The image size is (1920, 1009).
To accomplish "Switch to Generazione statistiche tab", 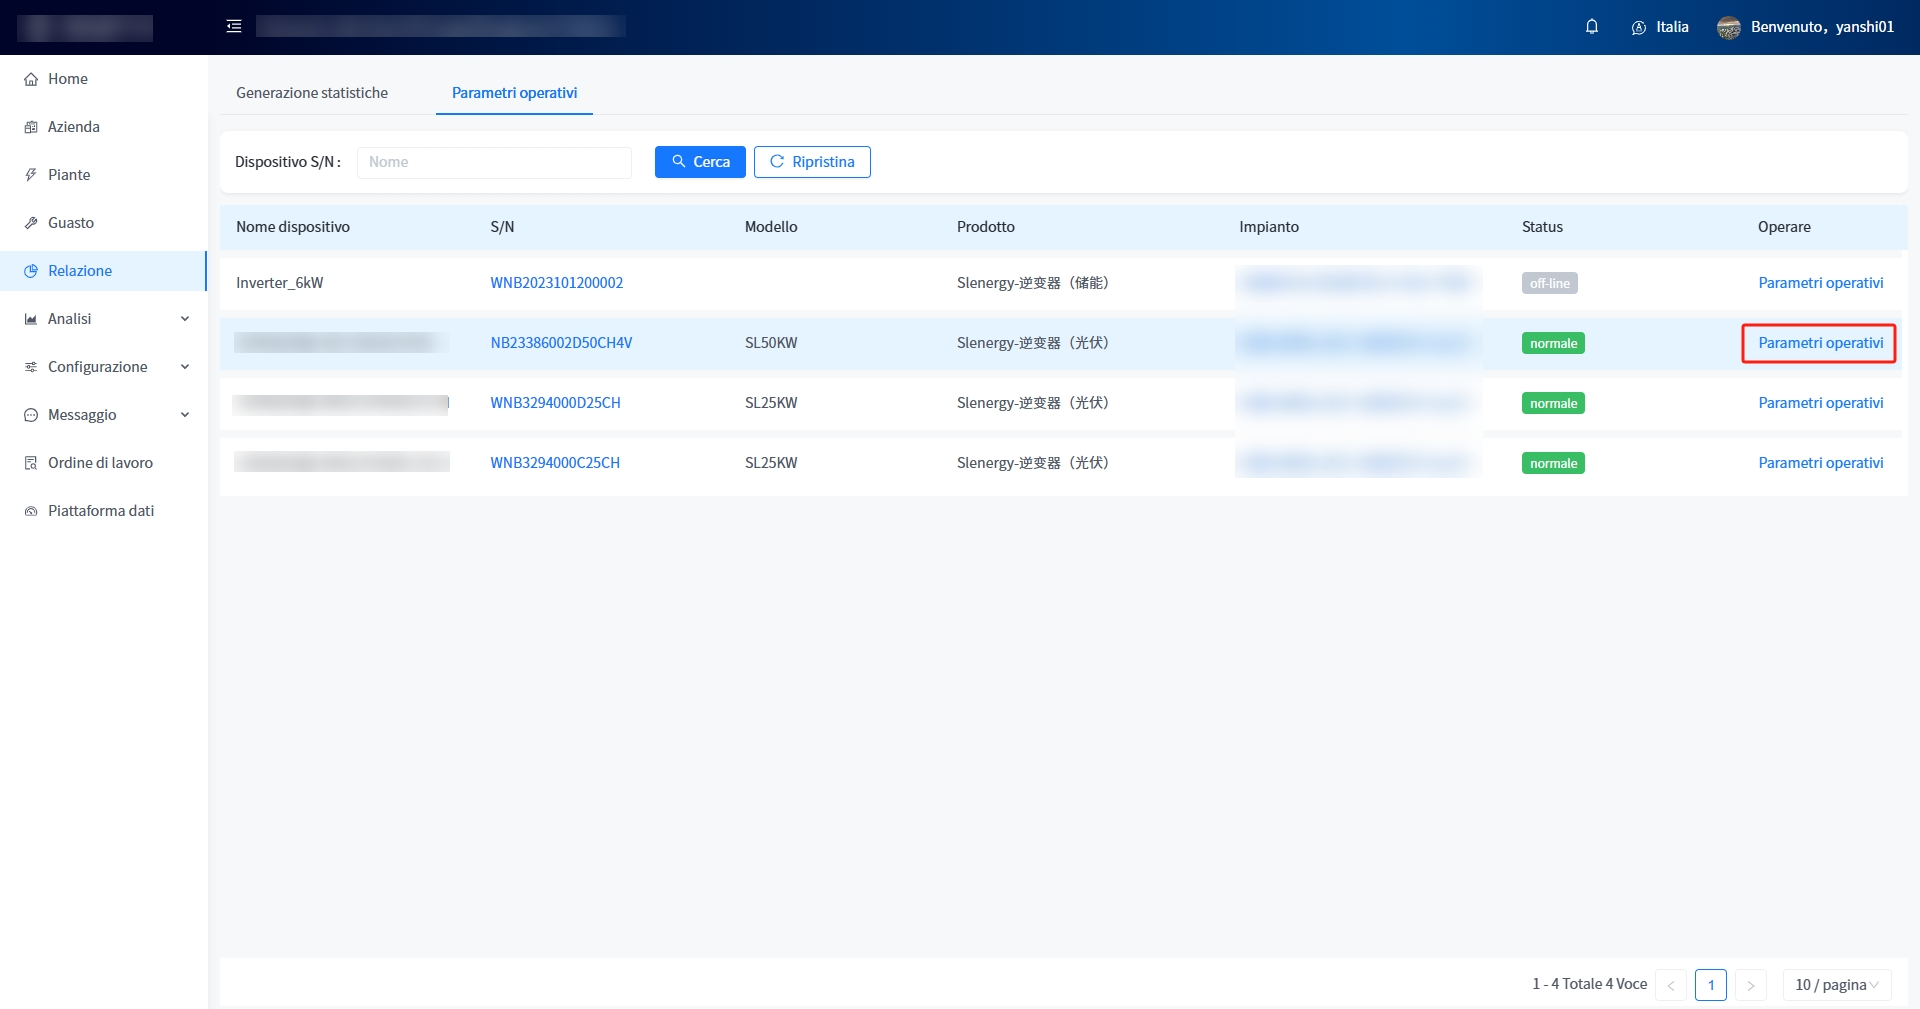I will (312, 93).
